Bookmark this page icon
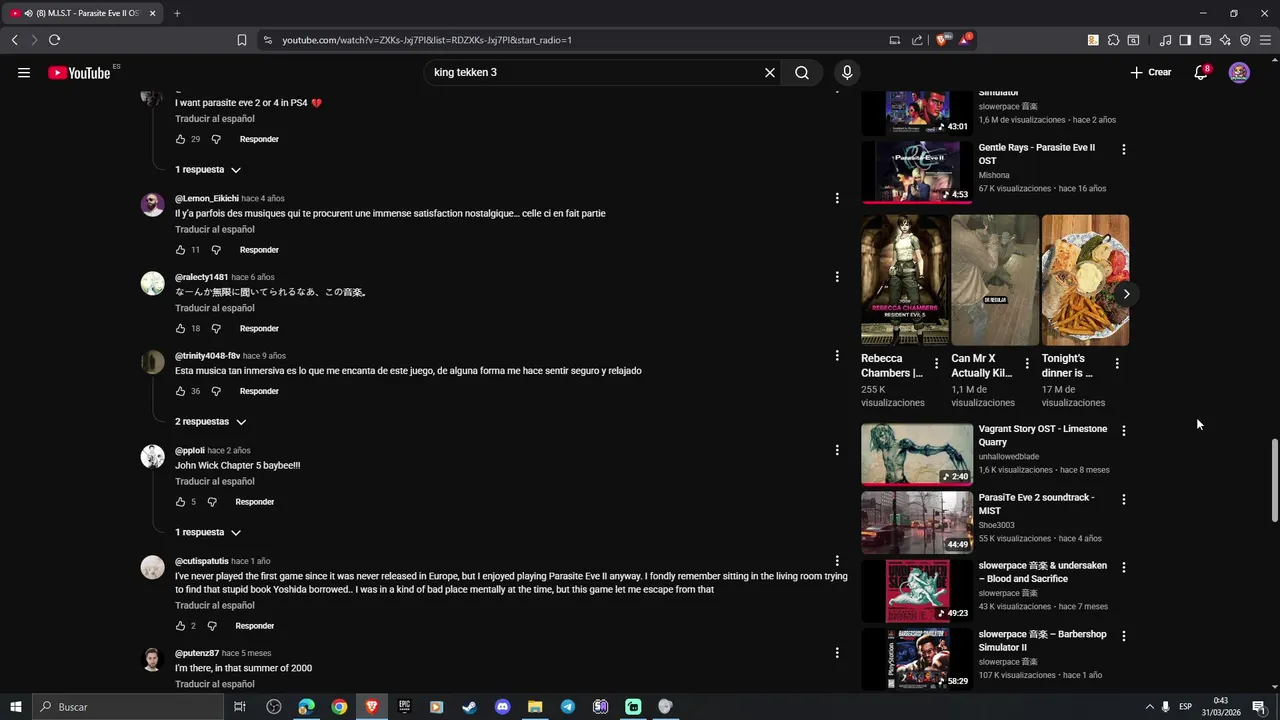This screenshot has height=720, width=1280. pos(242,40)
